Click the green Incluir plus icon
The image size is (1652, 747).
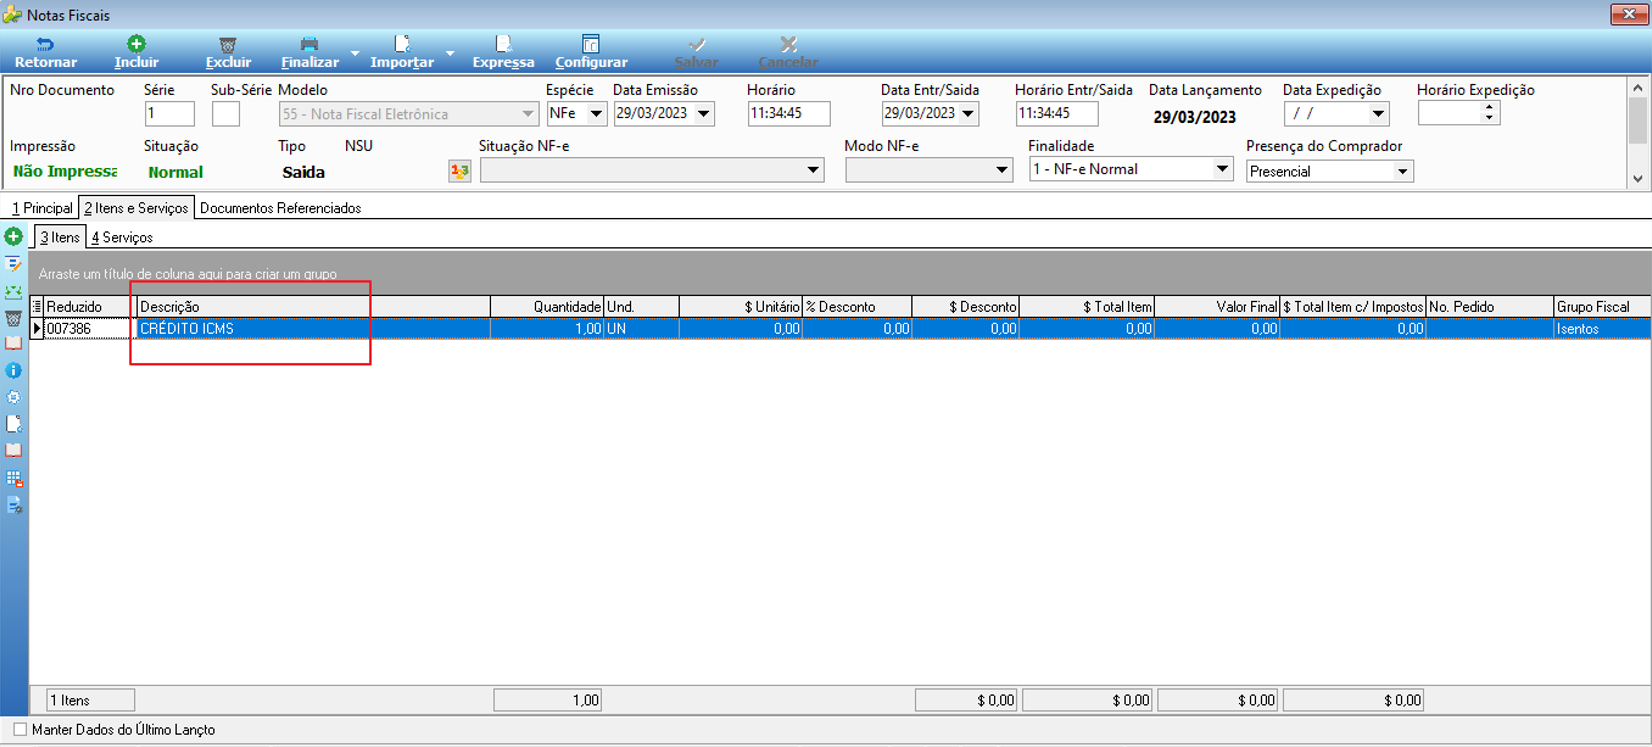click(x=136, y=44)
